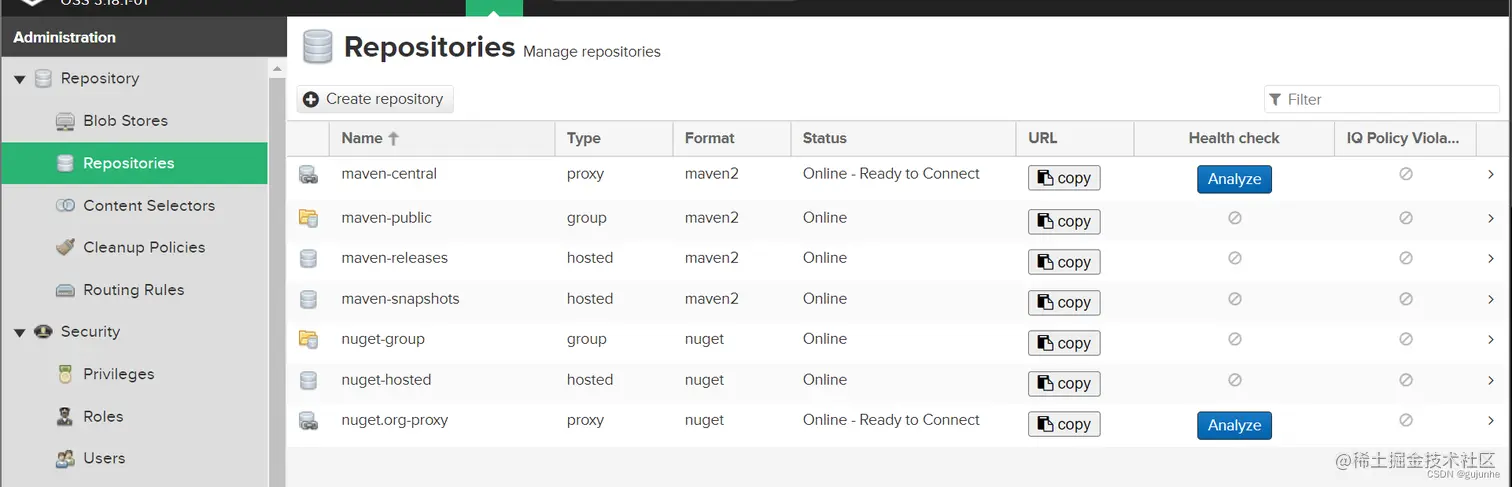
Task: Click the Cleanup Policies broom icon
Action: tap(65, 247)
